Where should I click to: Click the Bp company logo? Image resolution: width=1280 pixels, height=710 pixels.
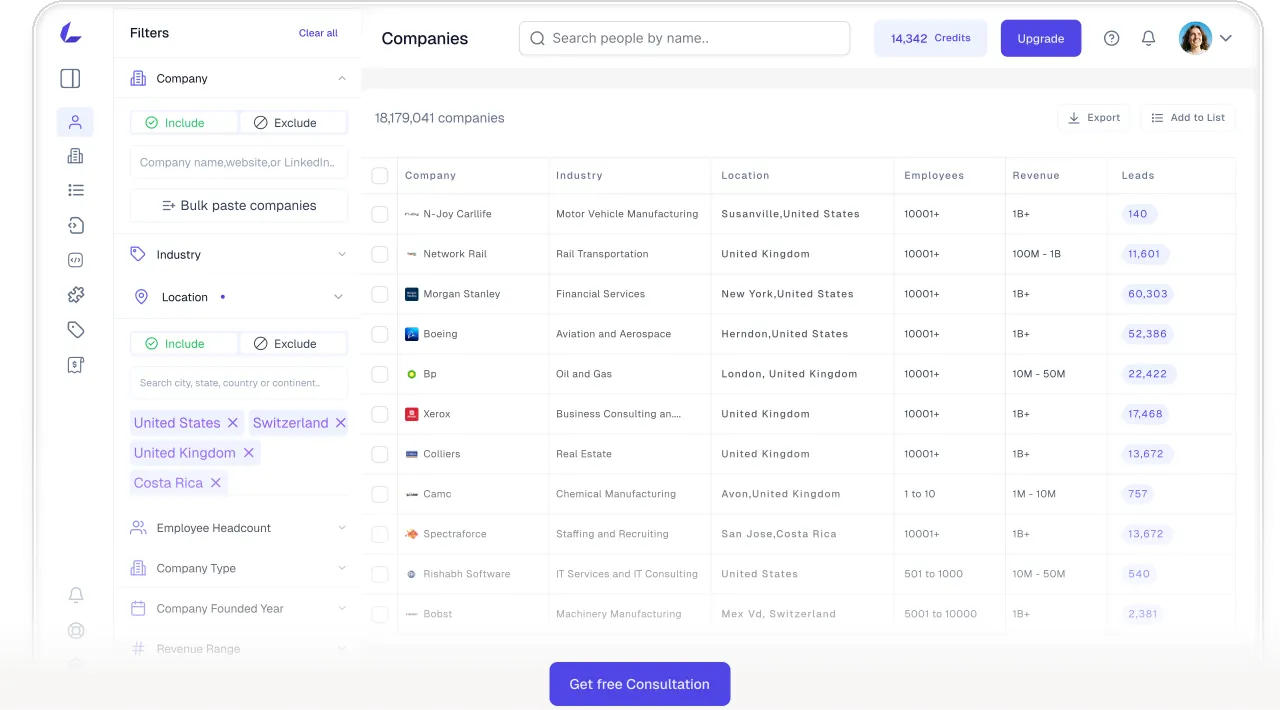pos(411,374)
